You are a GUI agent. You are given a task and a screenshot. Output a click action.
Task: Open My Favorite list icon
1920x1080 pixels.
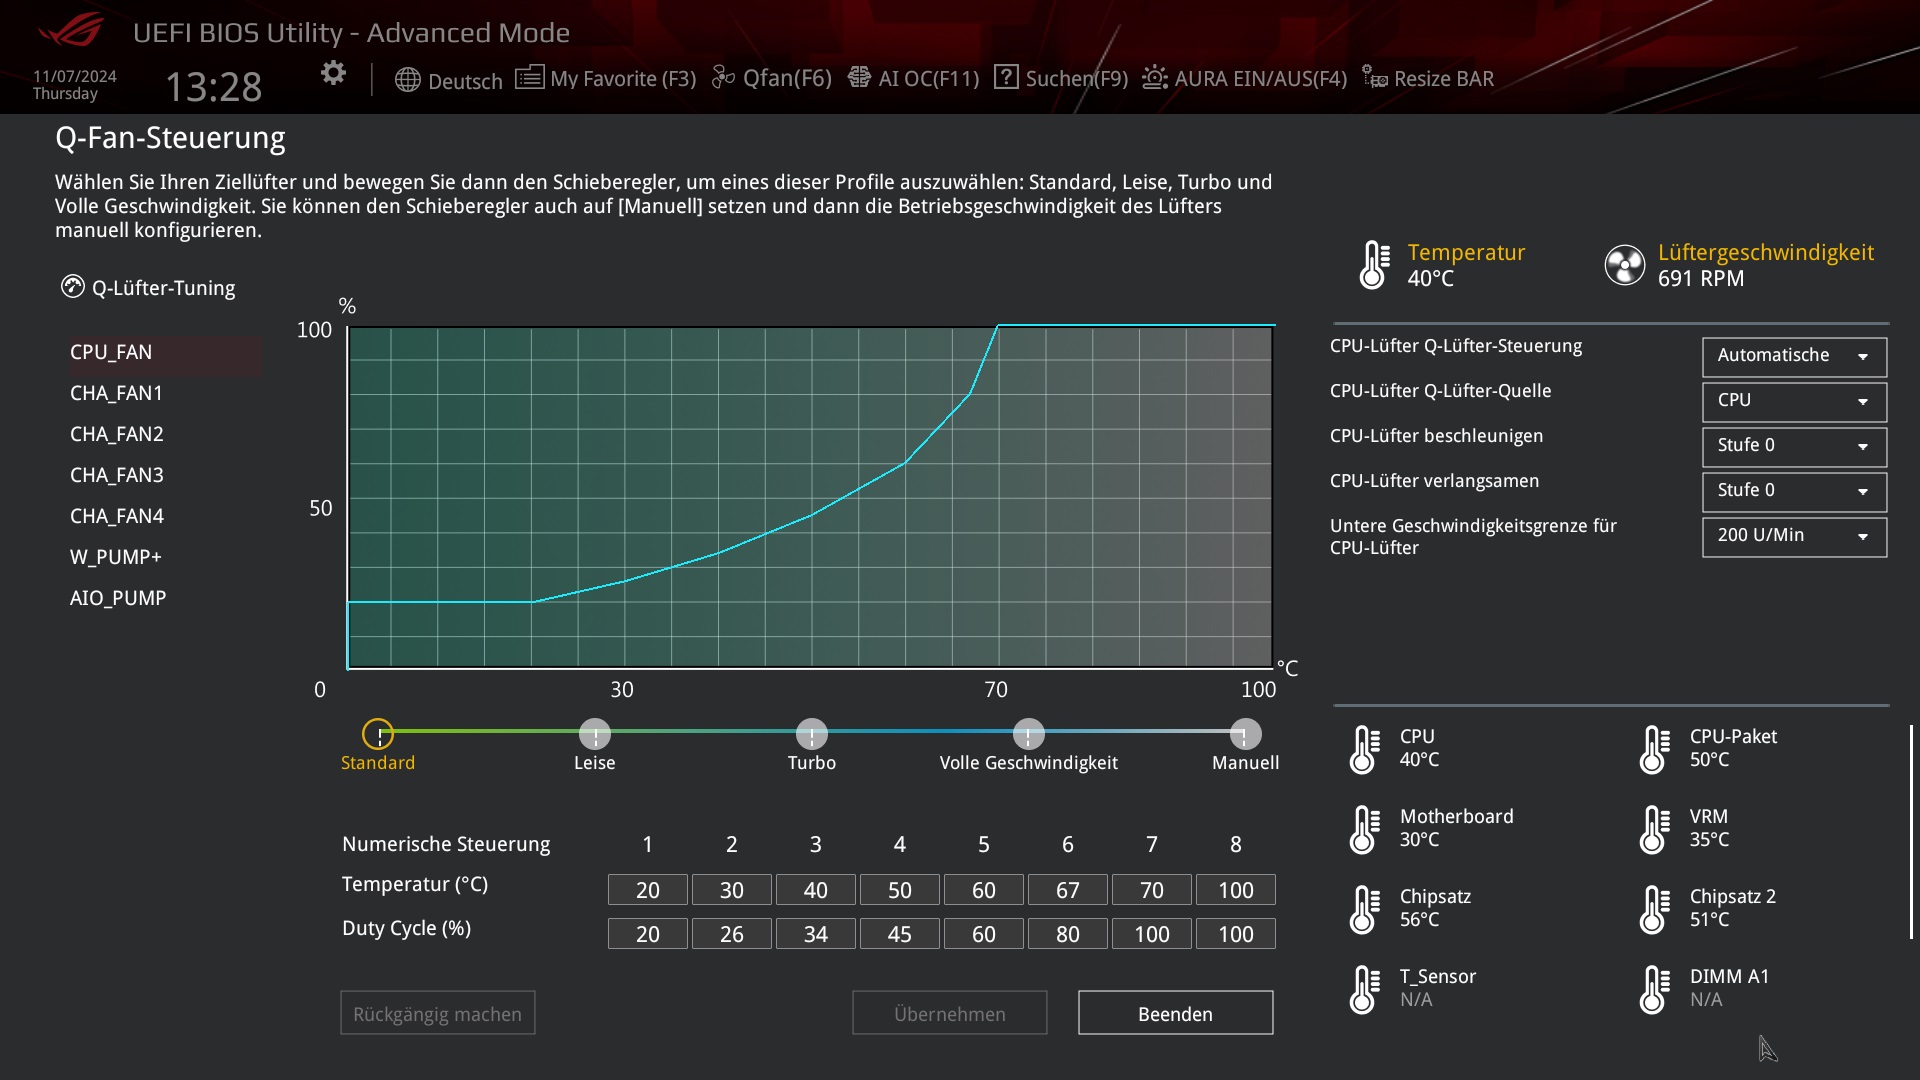click(529, 78)
